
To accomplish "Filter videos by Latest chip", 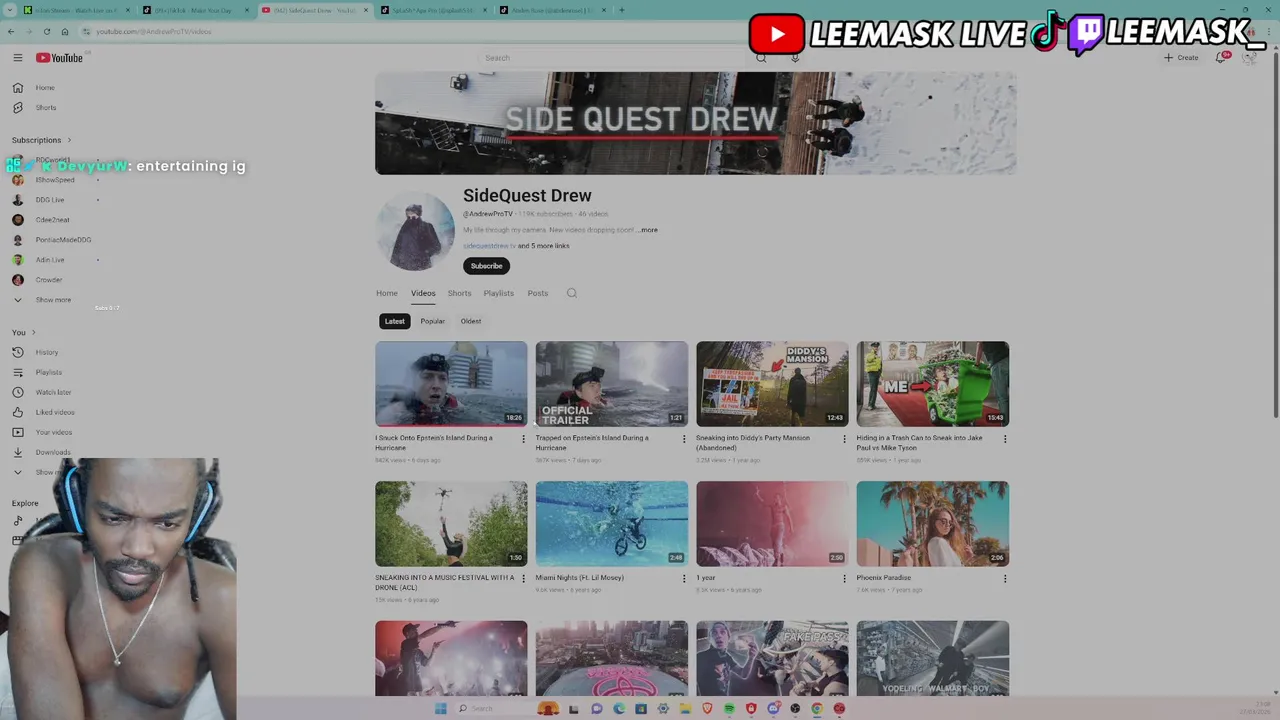I will coord(394,321).
